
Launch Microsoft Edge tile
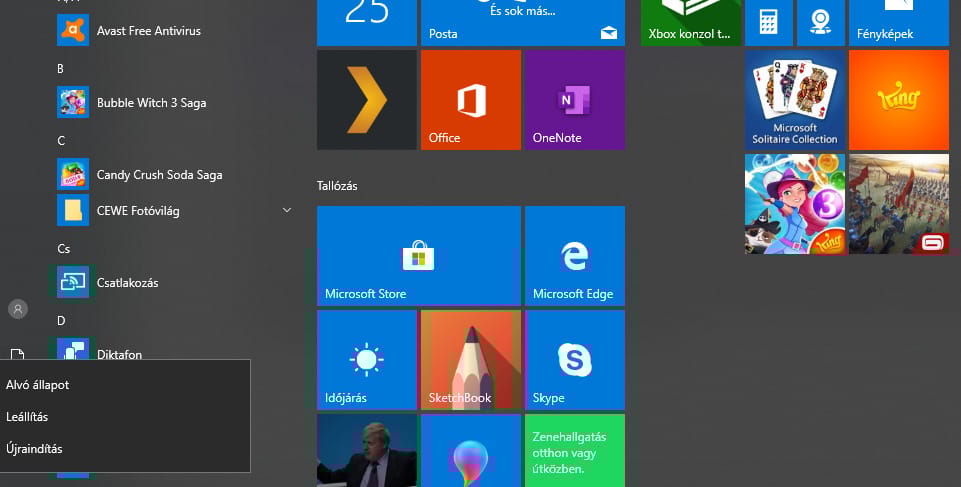click(575, 256)
